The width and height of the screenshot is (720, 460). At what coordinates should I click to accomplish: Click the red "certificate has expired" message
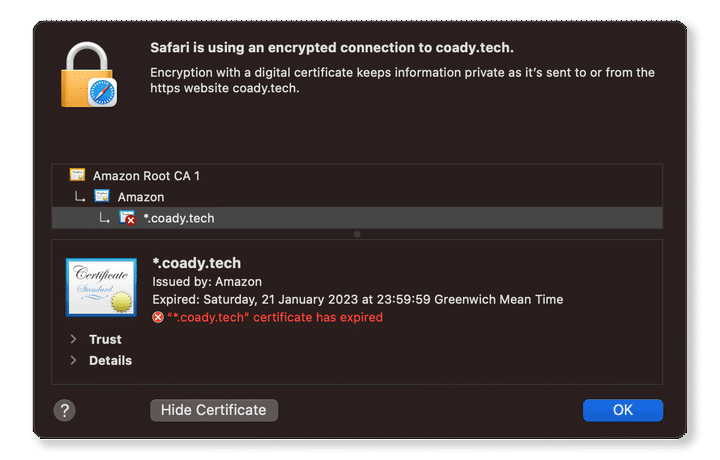(275, 317)
